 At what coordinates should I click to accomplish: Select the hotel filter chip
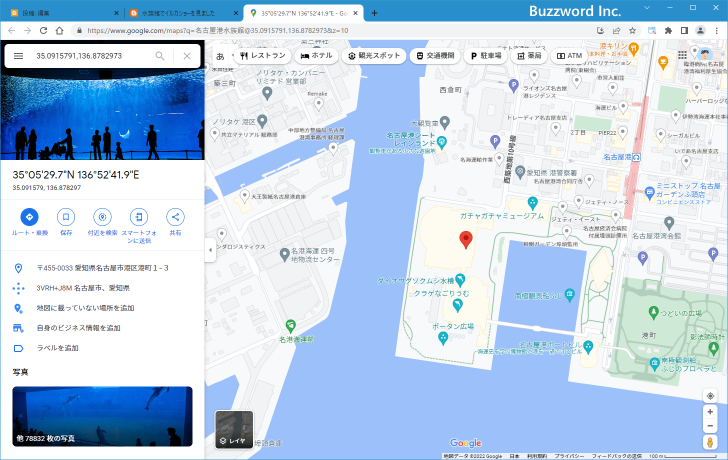click(316, 56)
